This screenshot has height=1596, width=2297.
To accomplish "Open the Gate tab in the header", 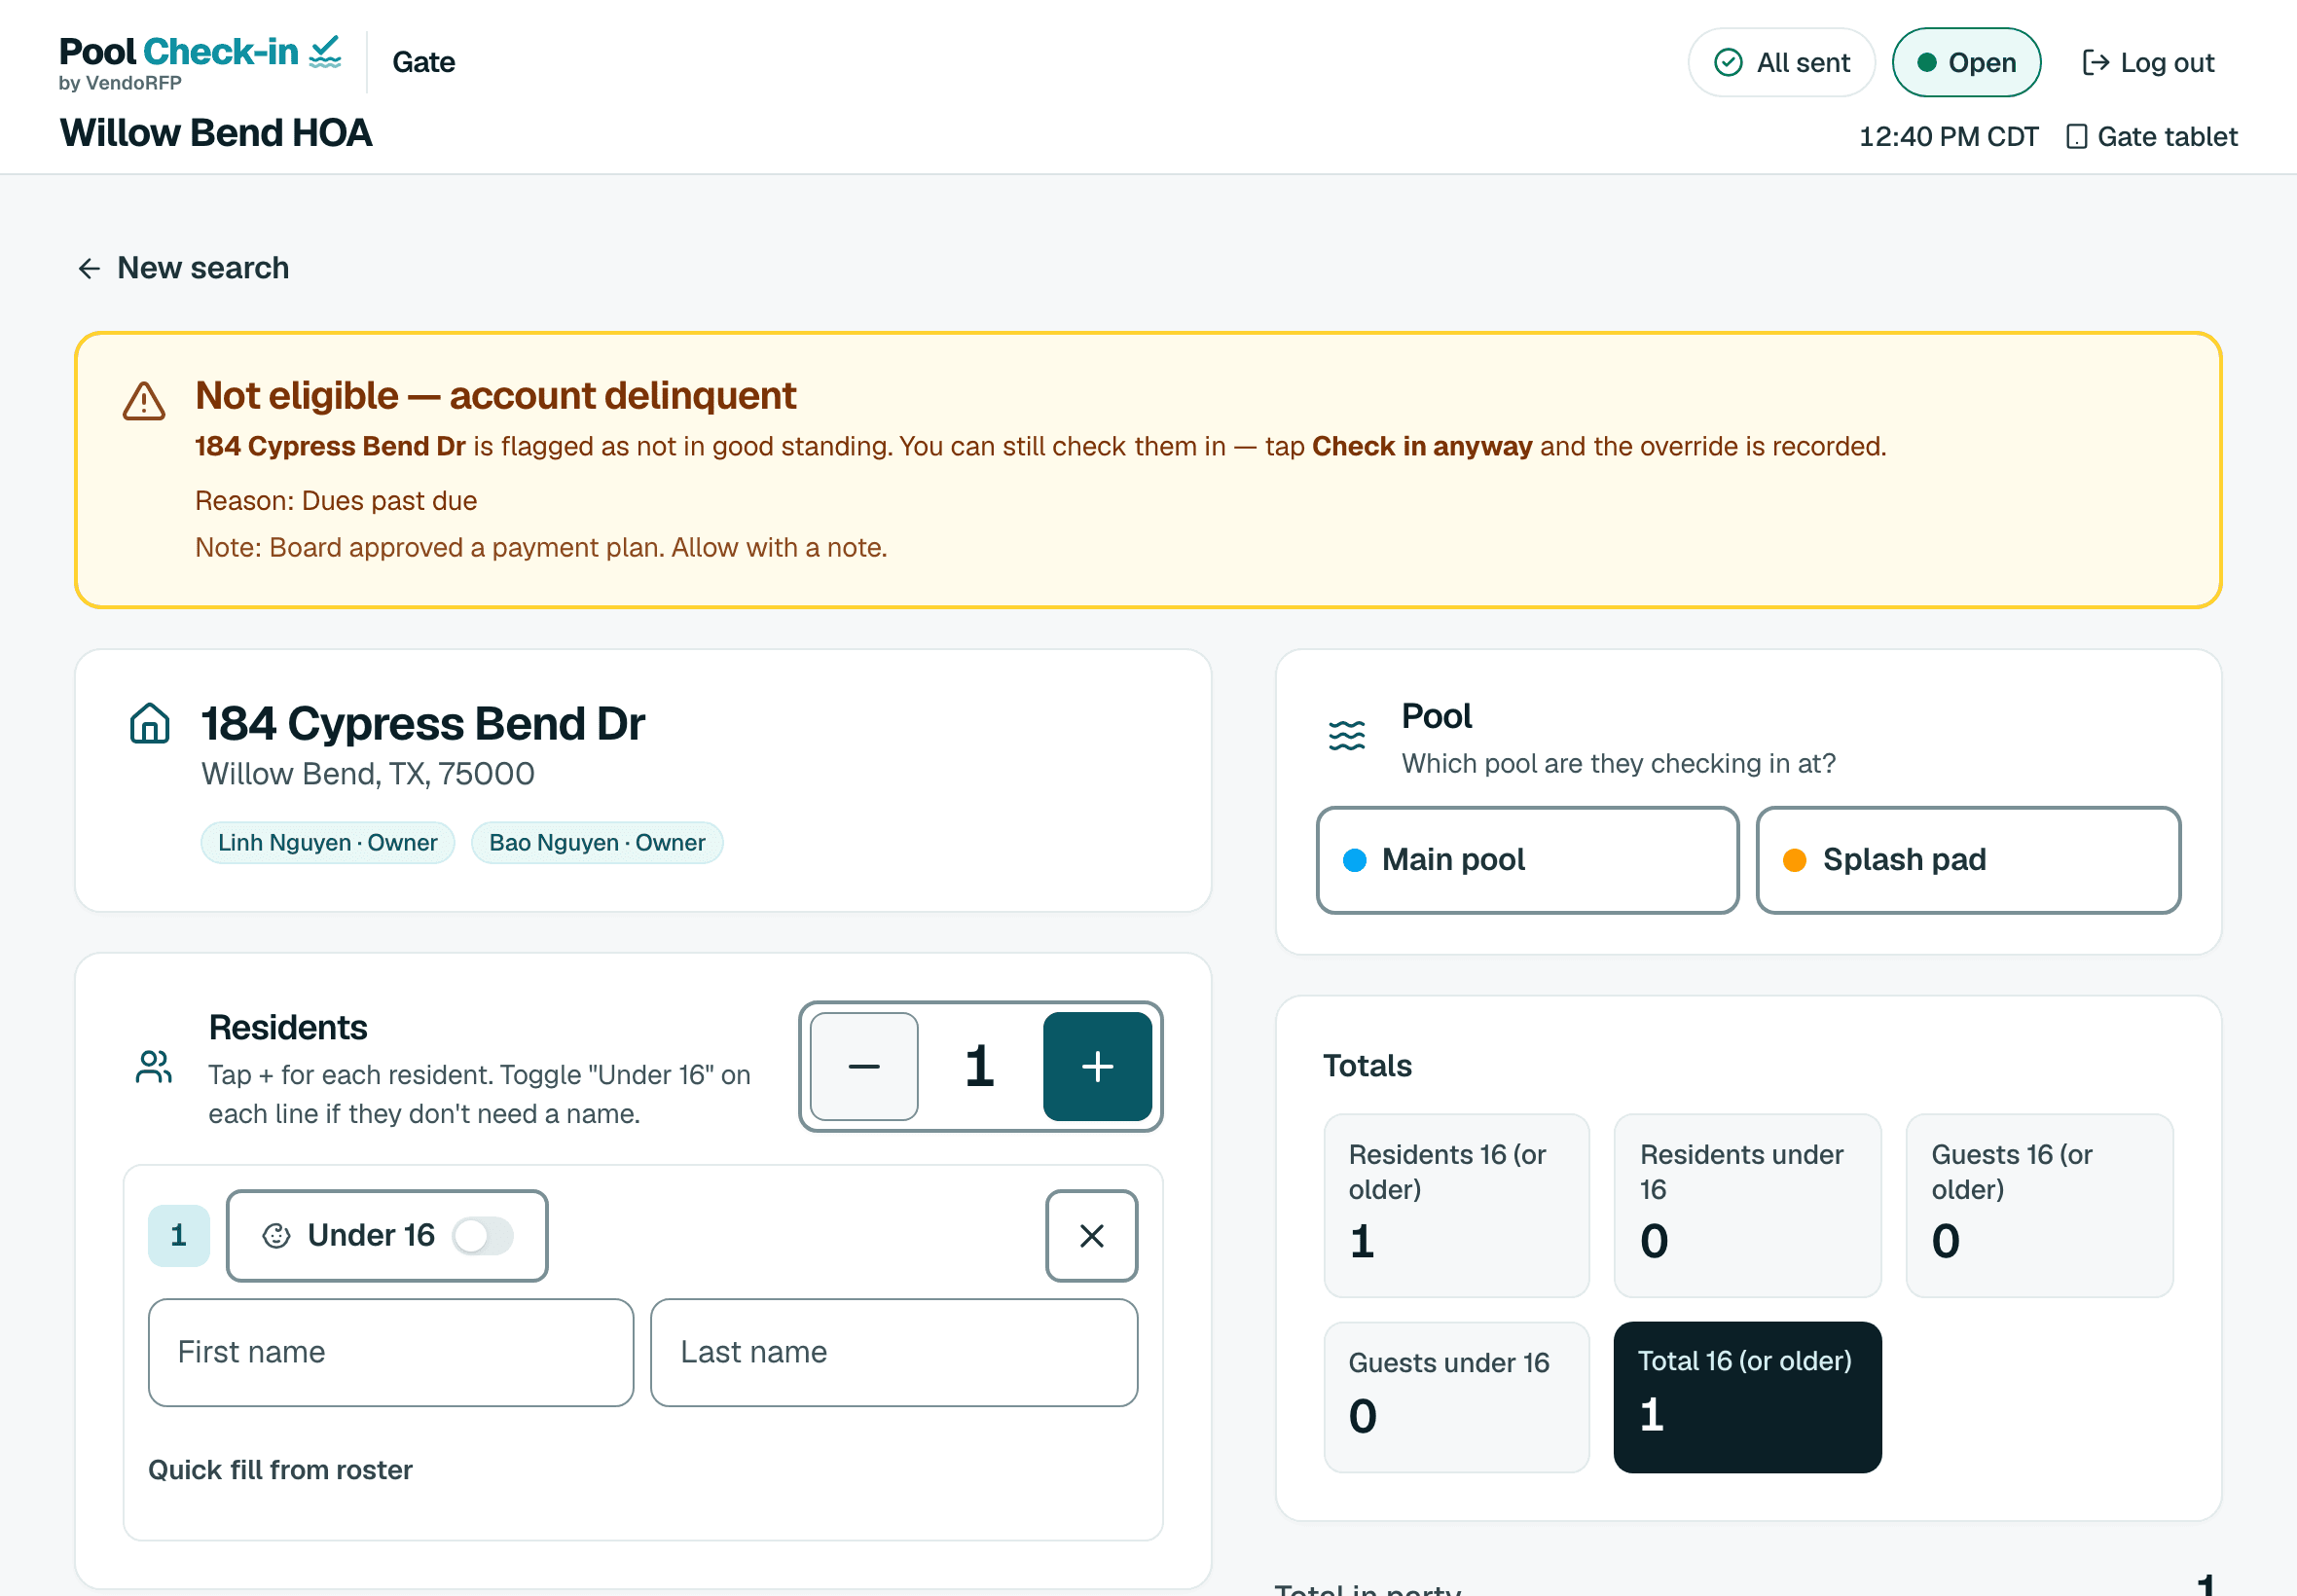I will pyautogui.click(x=424, y=62).
